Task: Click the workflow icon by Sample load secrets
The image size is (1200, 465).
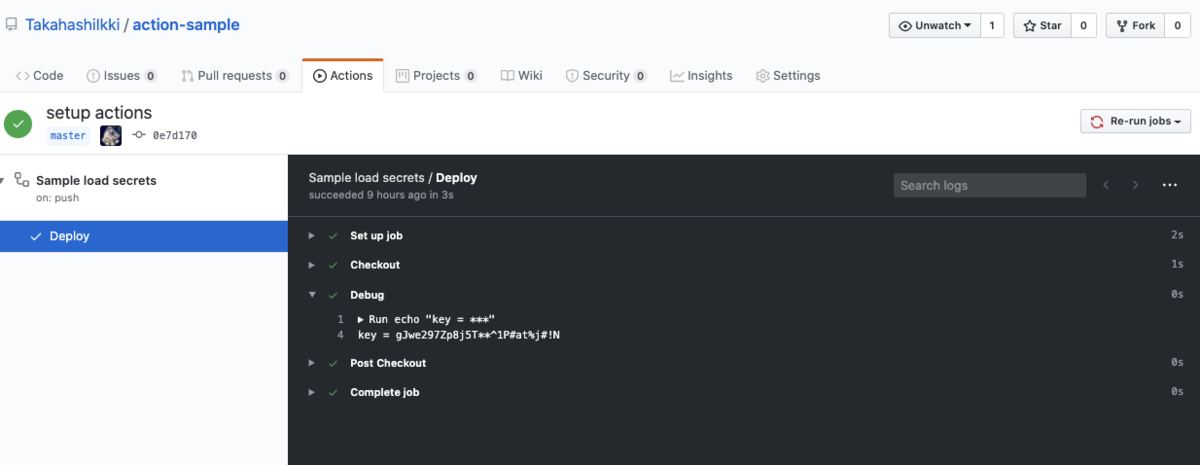Action: point(21,180)
